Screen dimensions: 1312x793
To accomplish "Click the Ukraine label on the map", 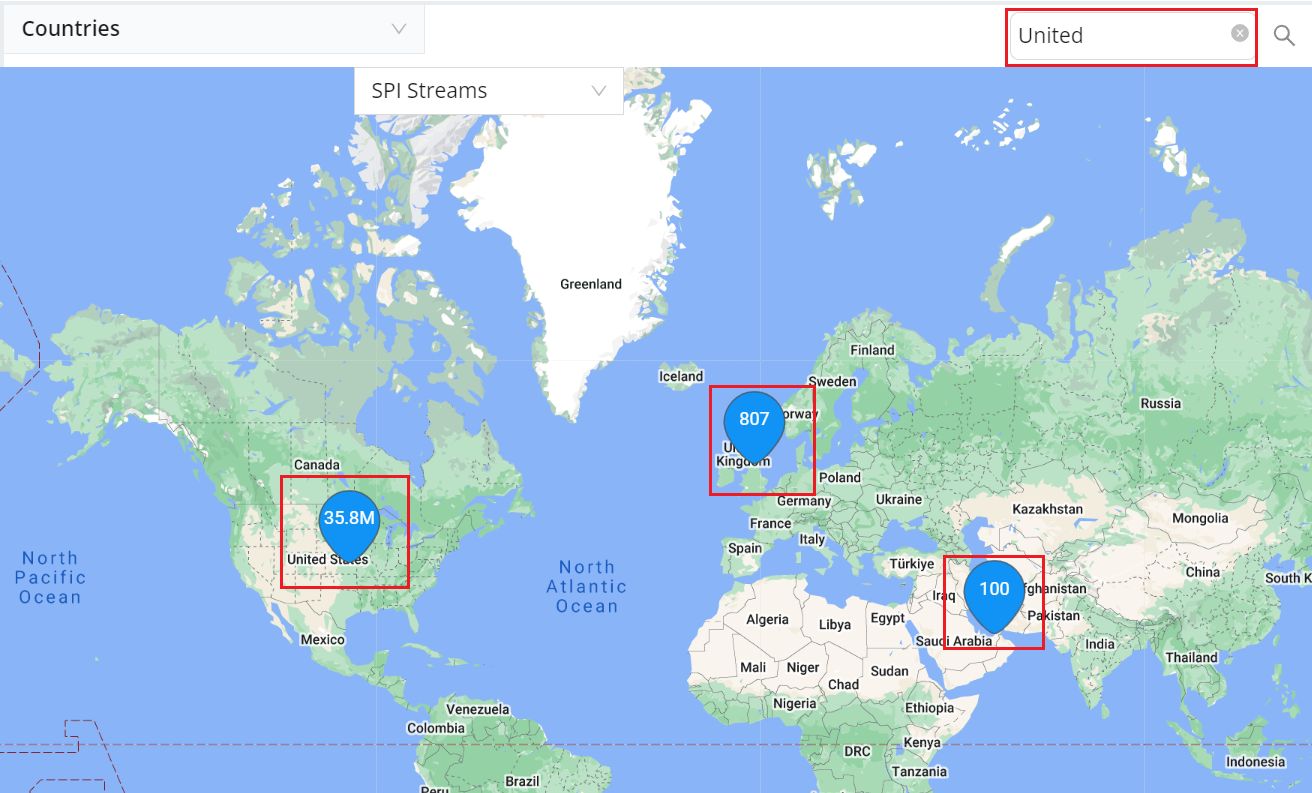I will click(x=899, y=499).
